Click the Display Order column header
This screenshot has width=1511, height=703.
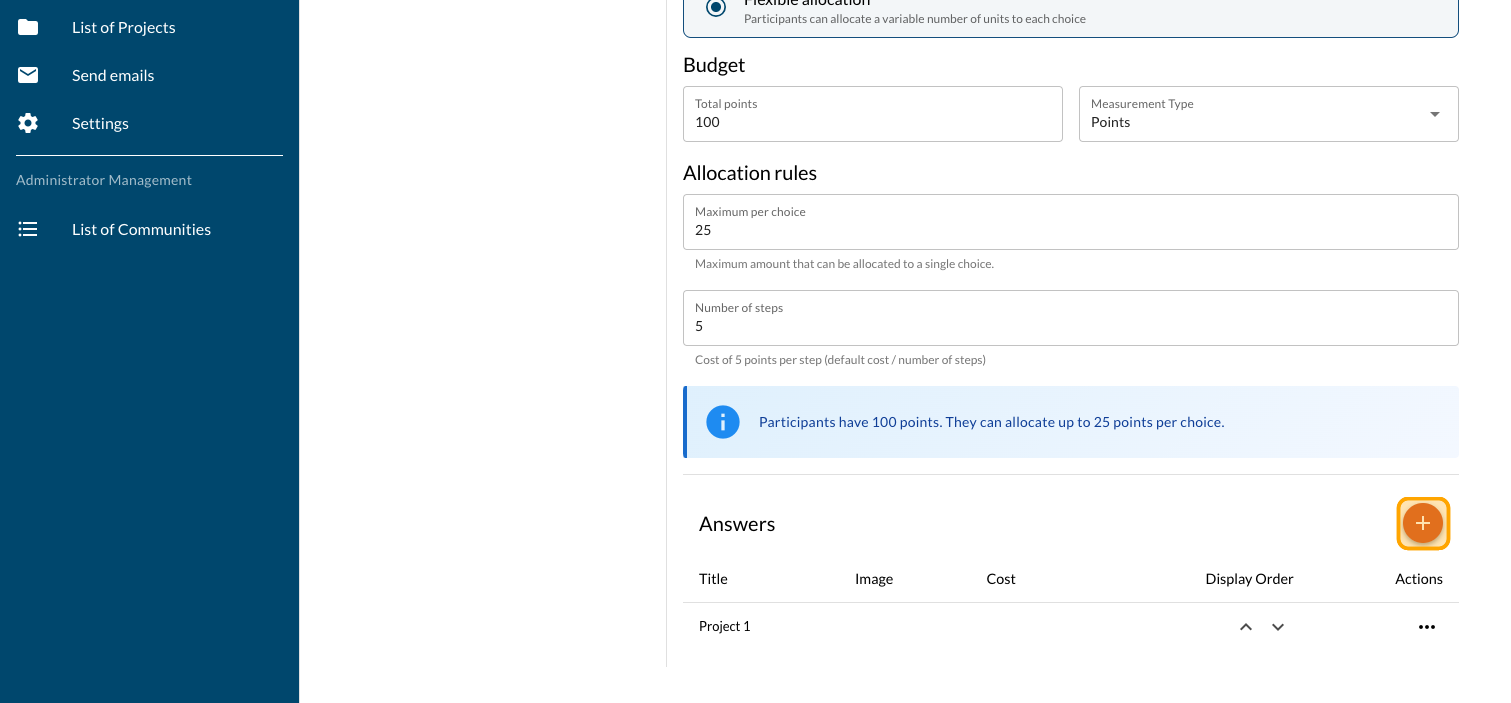tap(1249, 579)
